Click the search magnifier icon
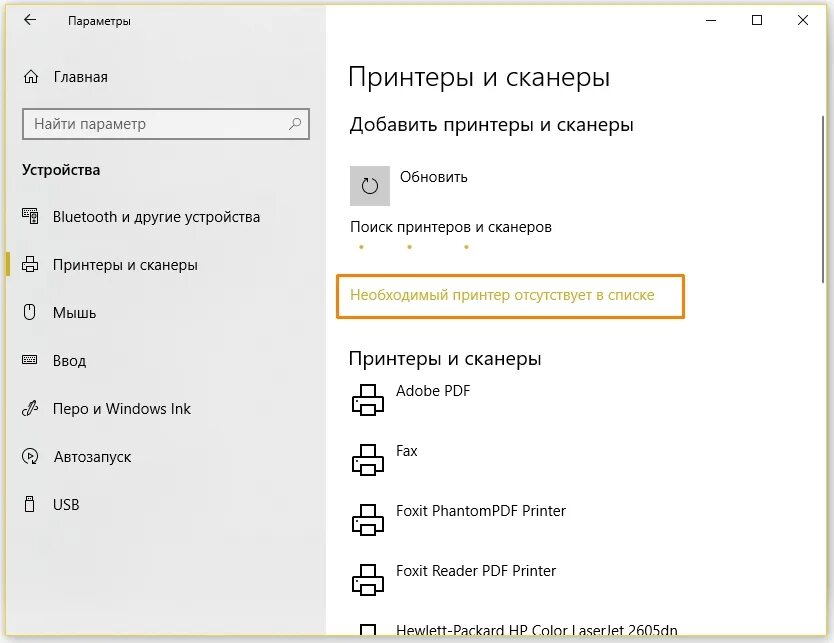 (295, 125)
